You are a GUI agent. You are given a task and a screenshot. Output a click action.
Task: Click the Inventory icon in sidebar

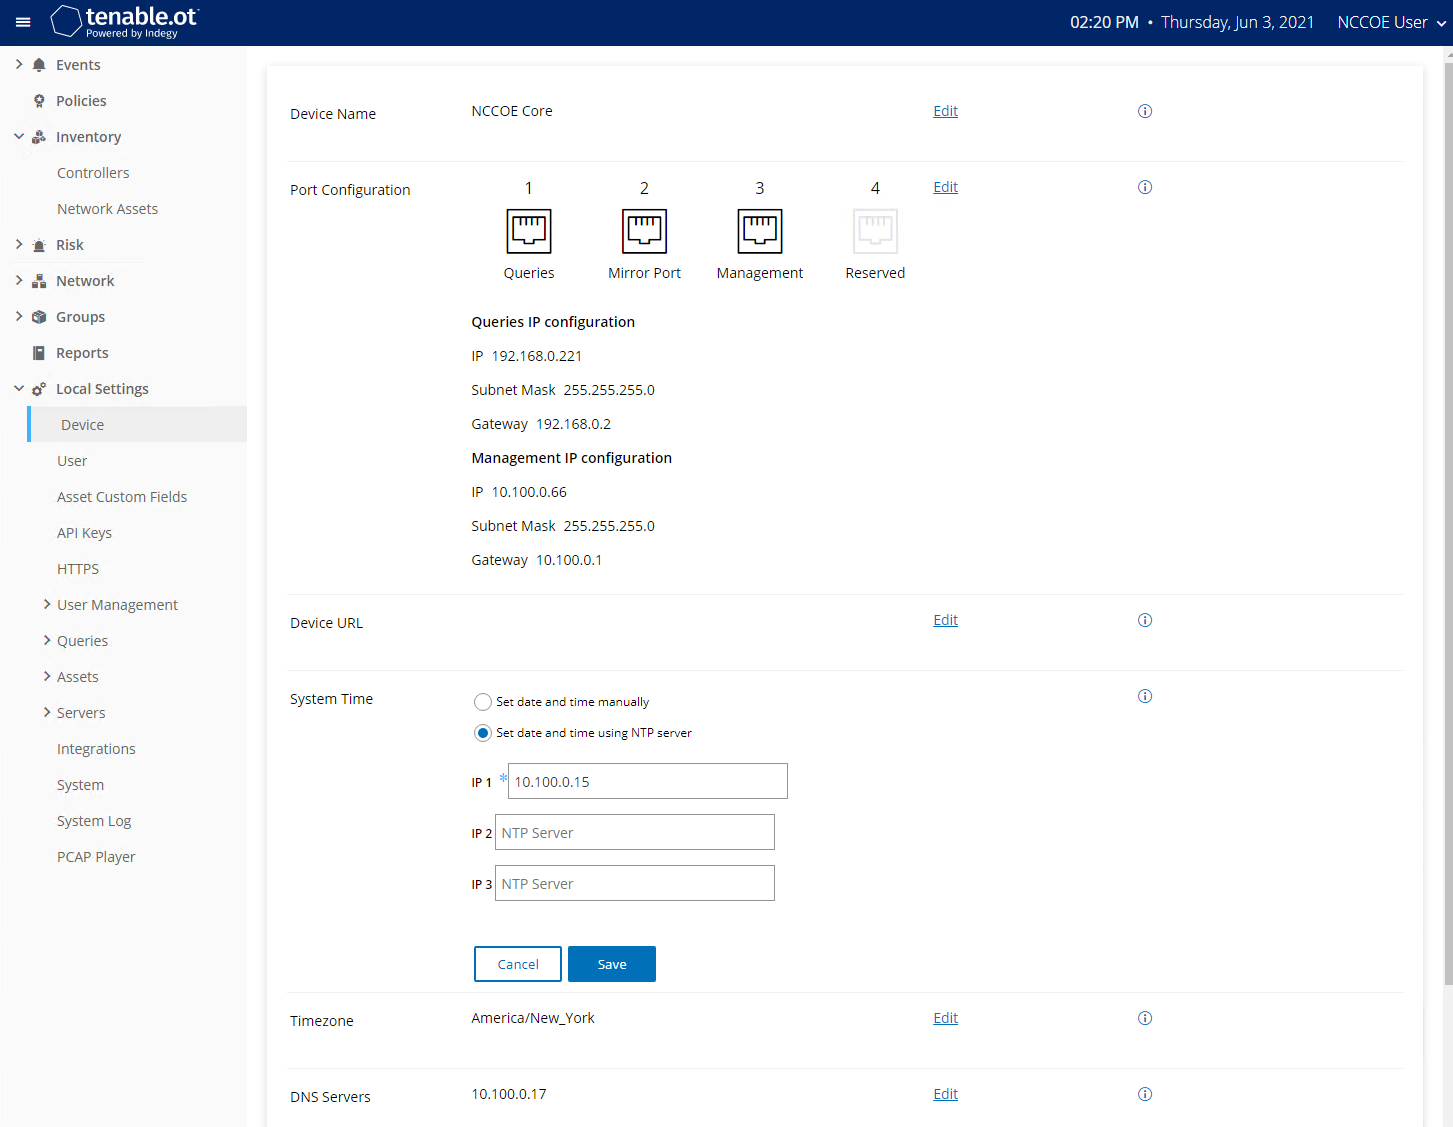coord(39,137)
